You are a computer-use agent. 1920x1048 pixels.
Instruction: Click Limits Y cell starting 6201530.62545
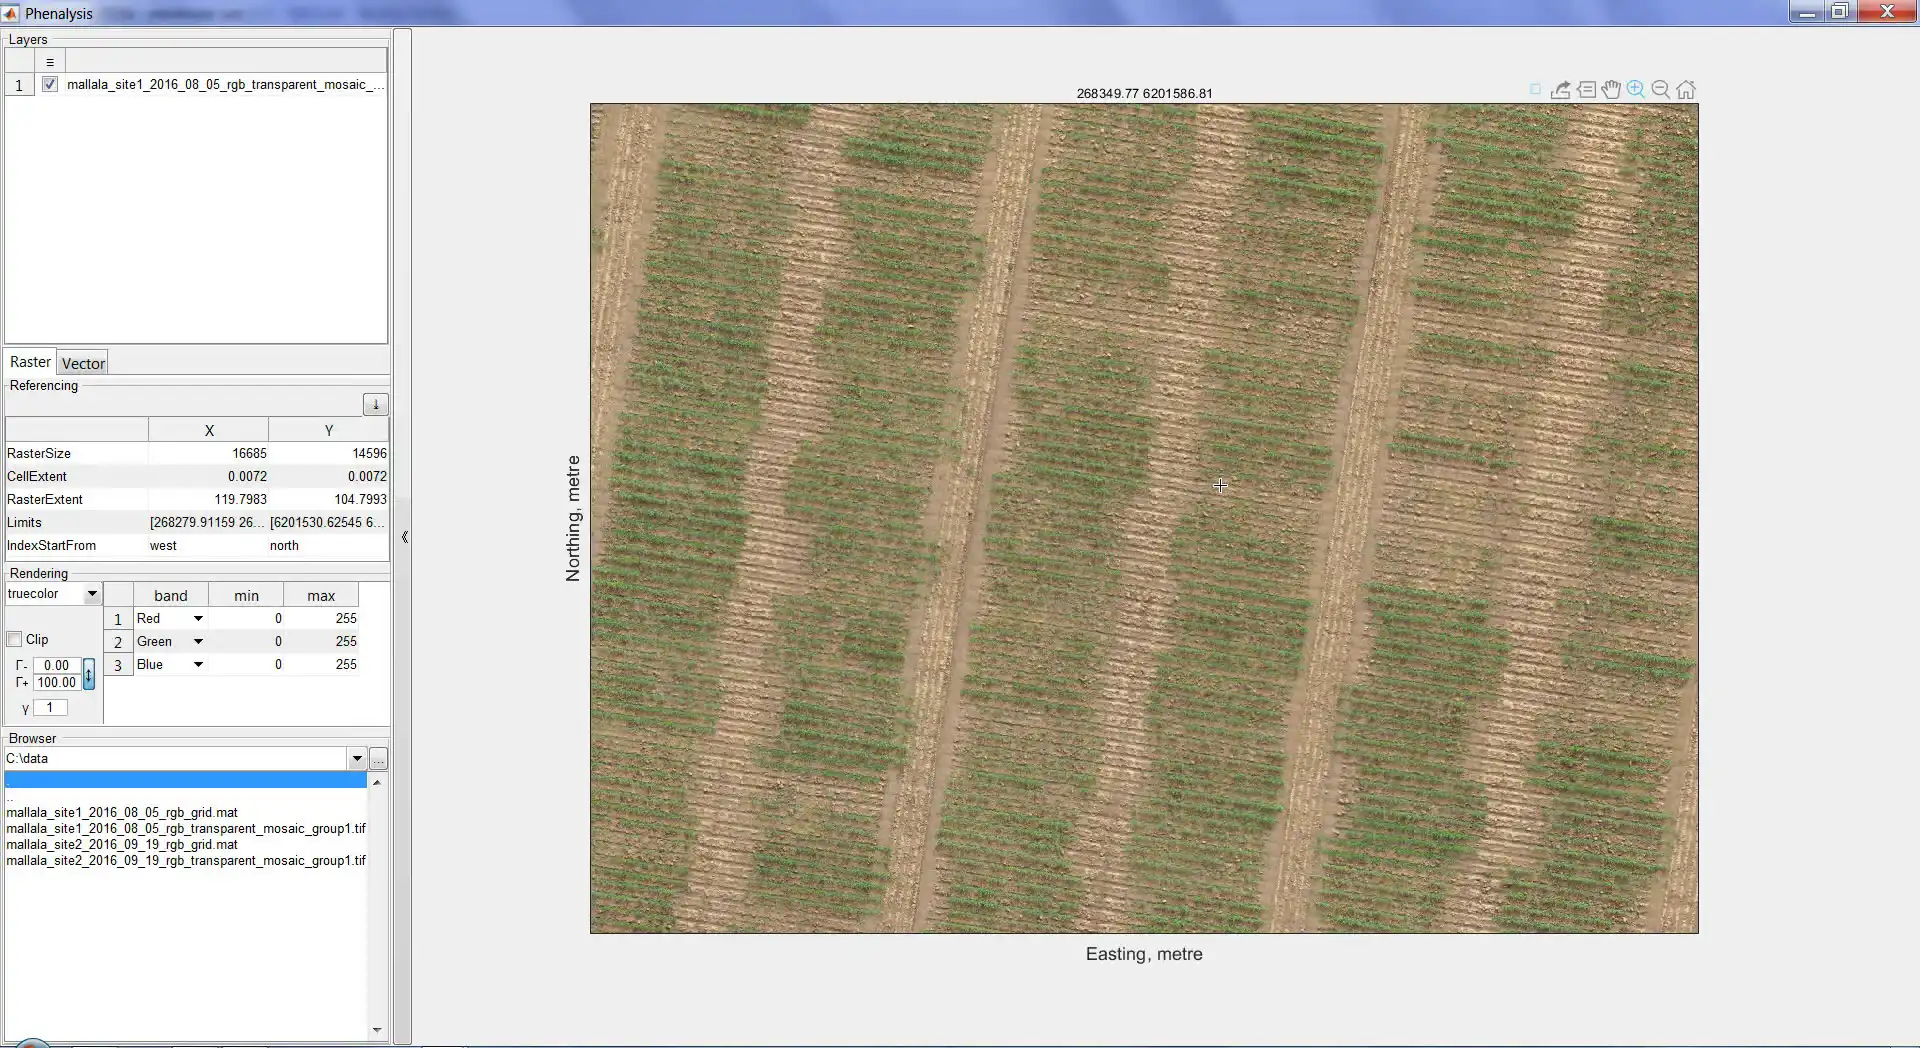(x=329, y=523)
